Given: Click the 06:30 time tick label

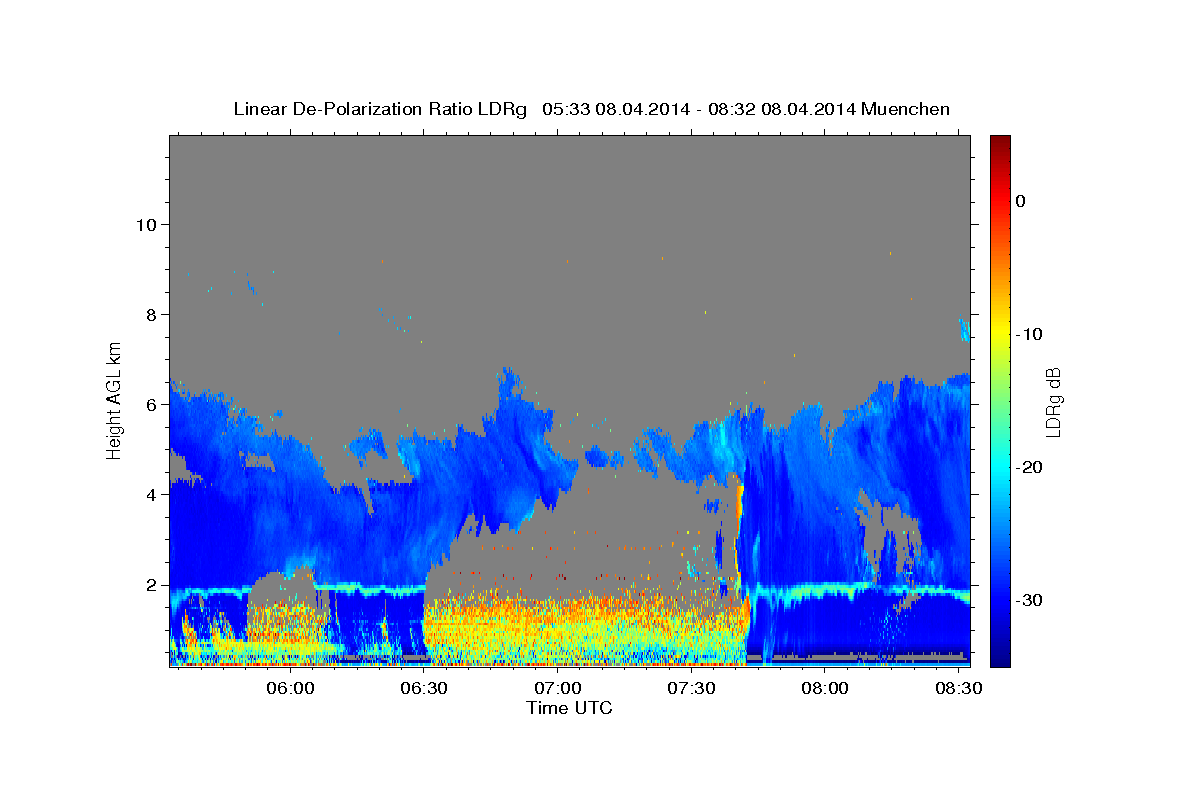Looking at the screenshot, I should [424, 688].
